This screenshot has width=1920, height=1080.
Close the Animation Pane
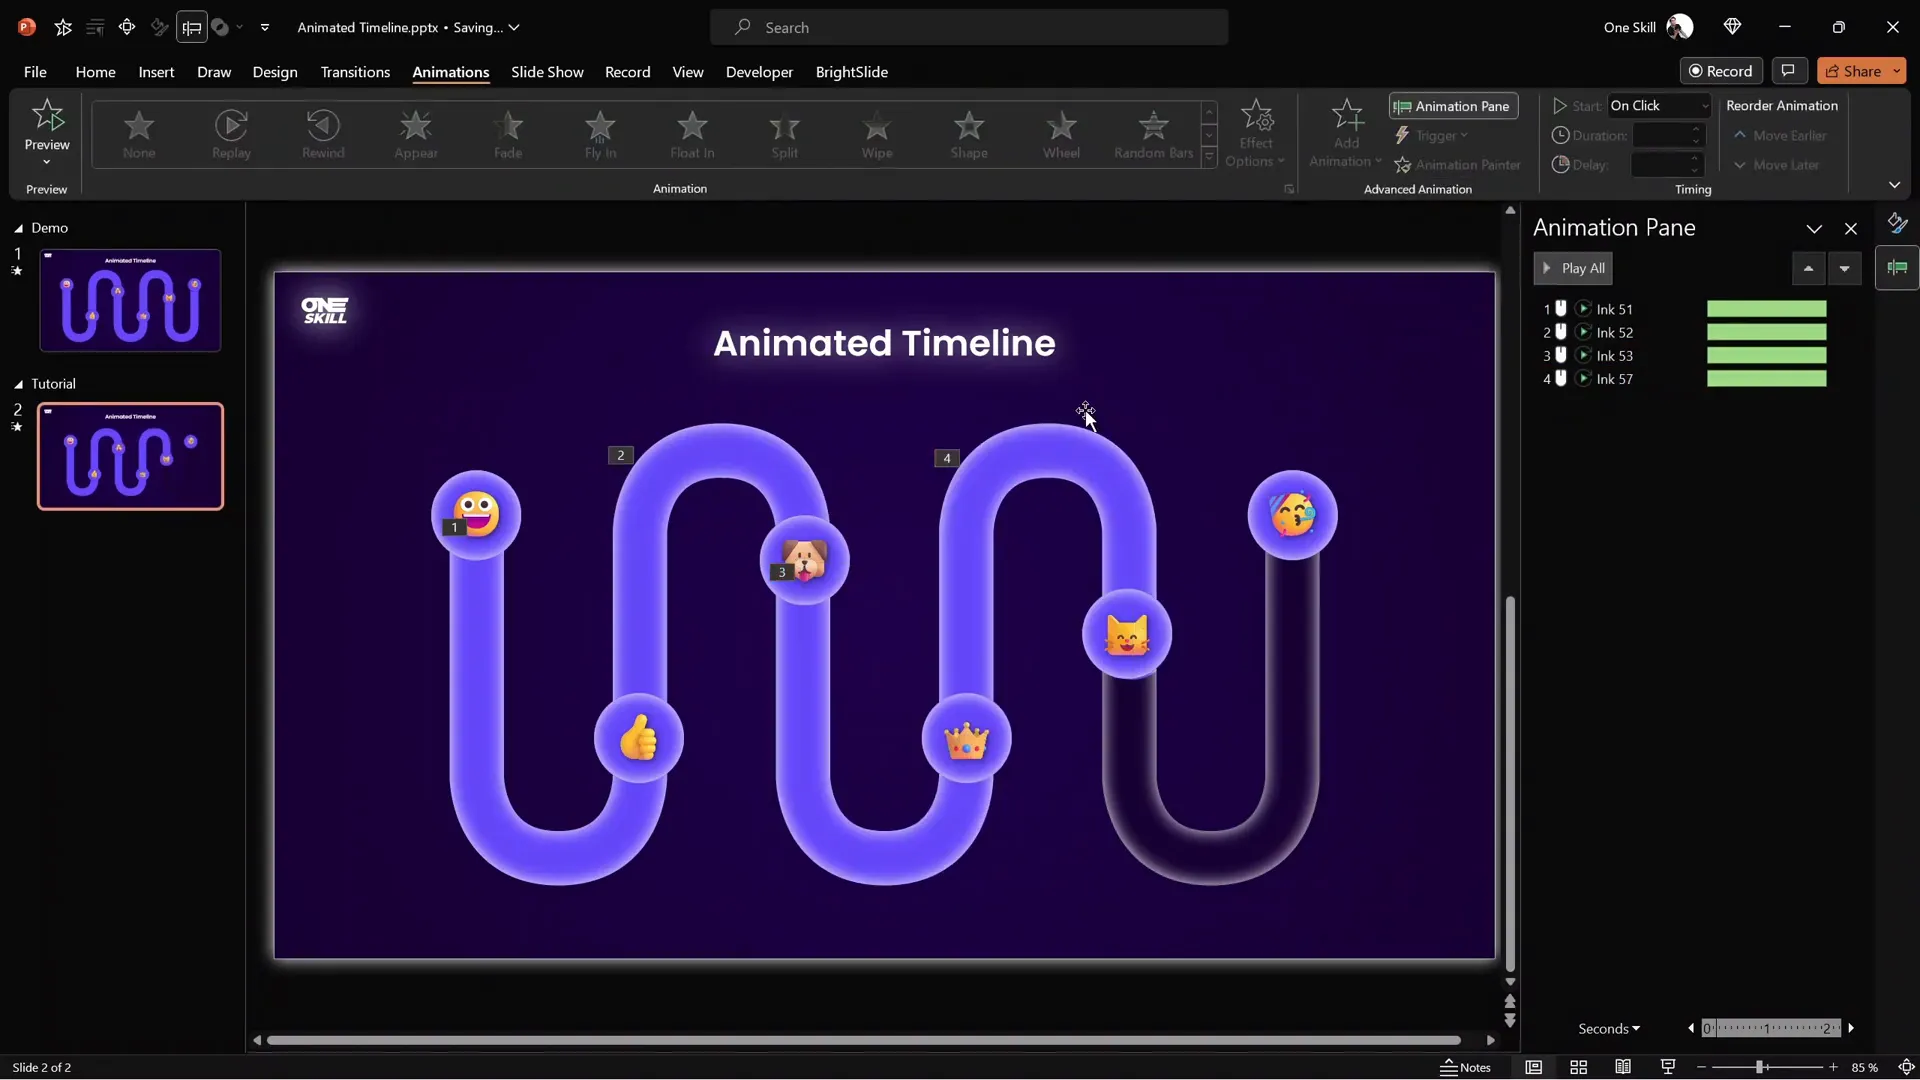pyautogui.click(x=1851, y=229)
